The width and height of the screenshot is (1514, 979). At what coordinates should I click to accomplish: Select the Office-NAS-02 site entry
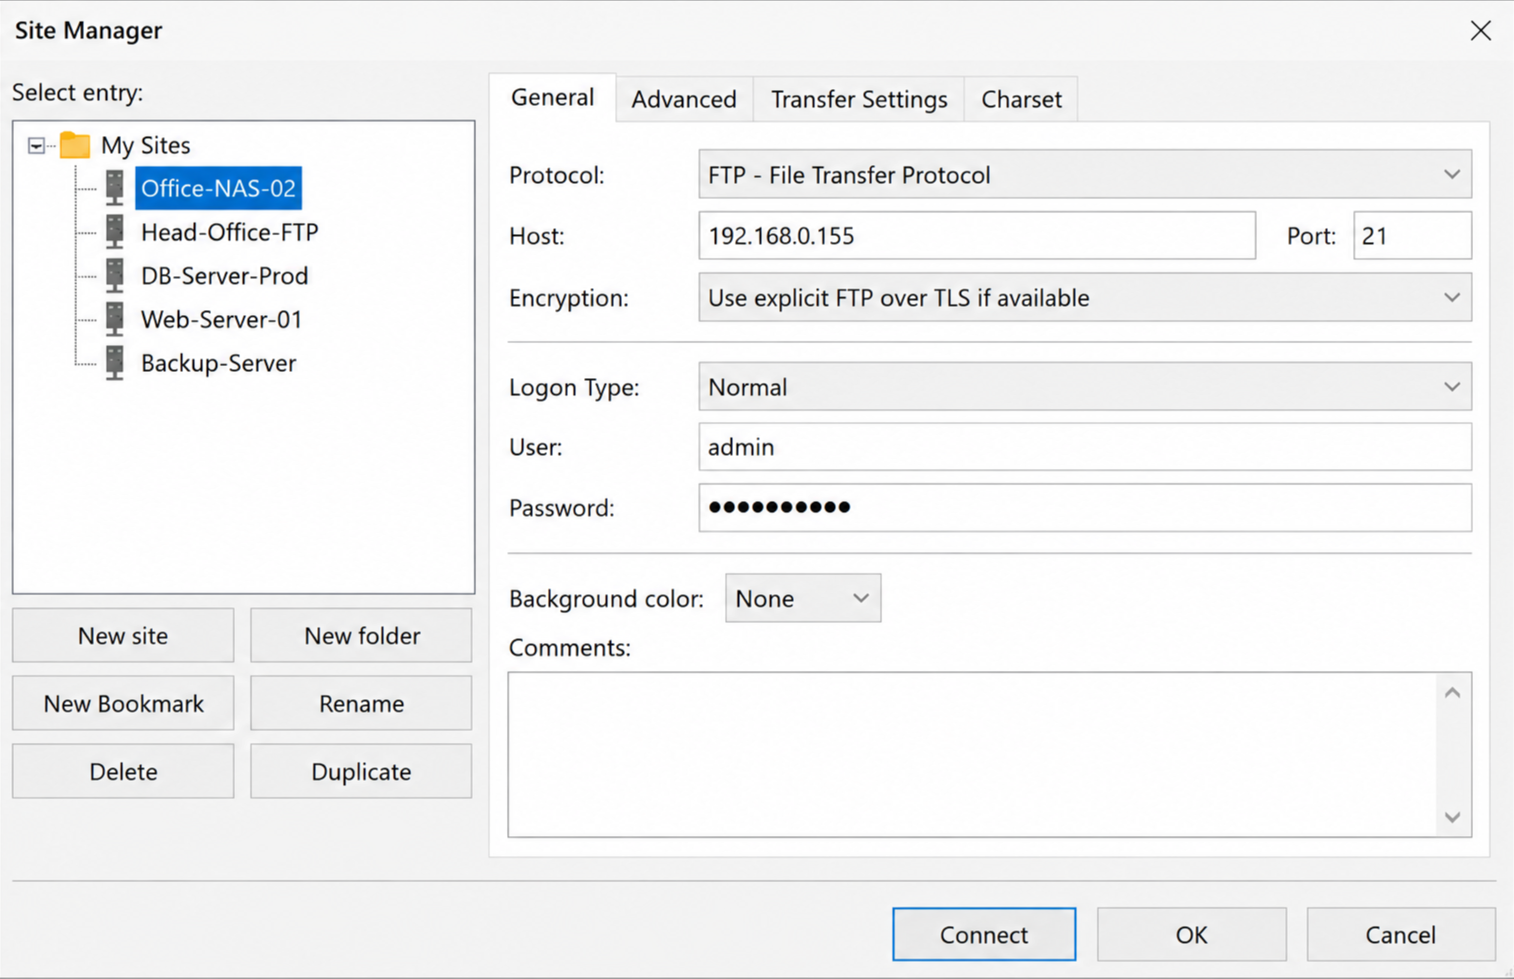pos(218,188)
